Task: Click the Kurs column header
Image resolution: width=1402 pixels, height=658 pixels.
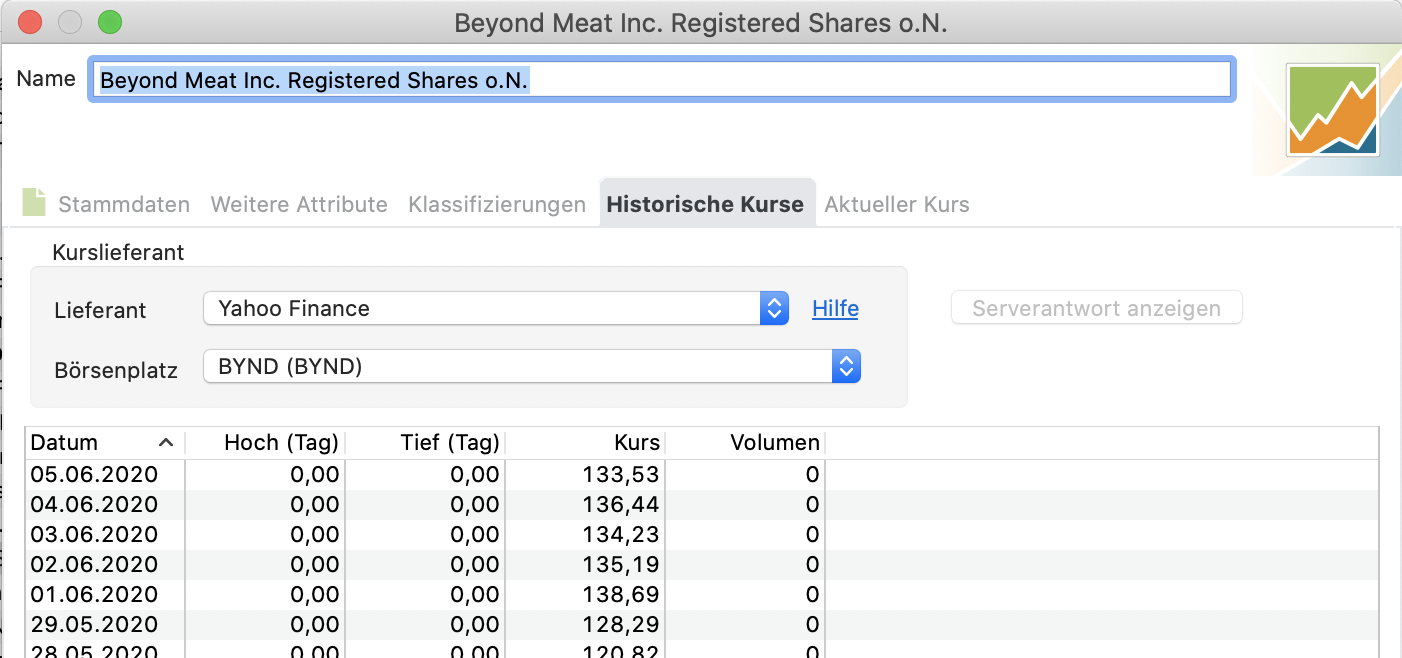Action: (636, 443)
